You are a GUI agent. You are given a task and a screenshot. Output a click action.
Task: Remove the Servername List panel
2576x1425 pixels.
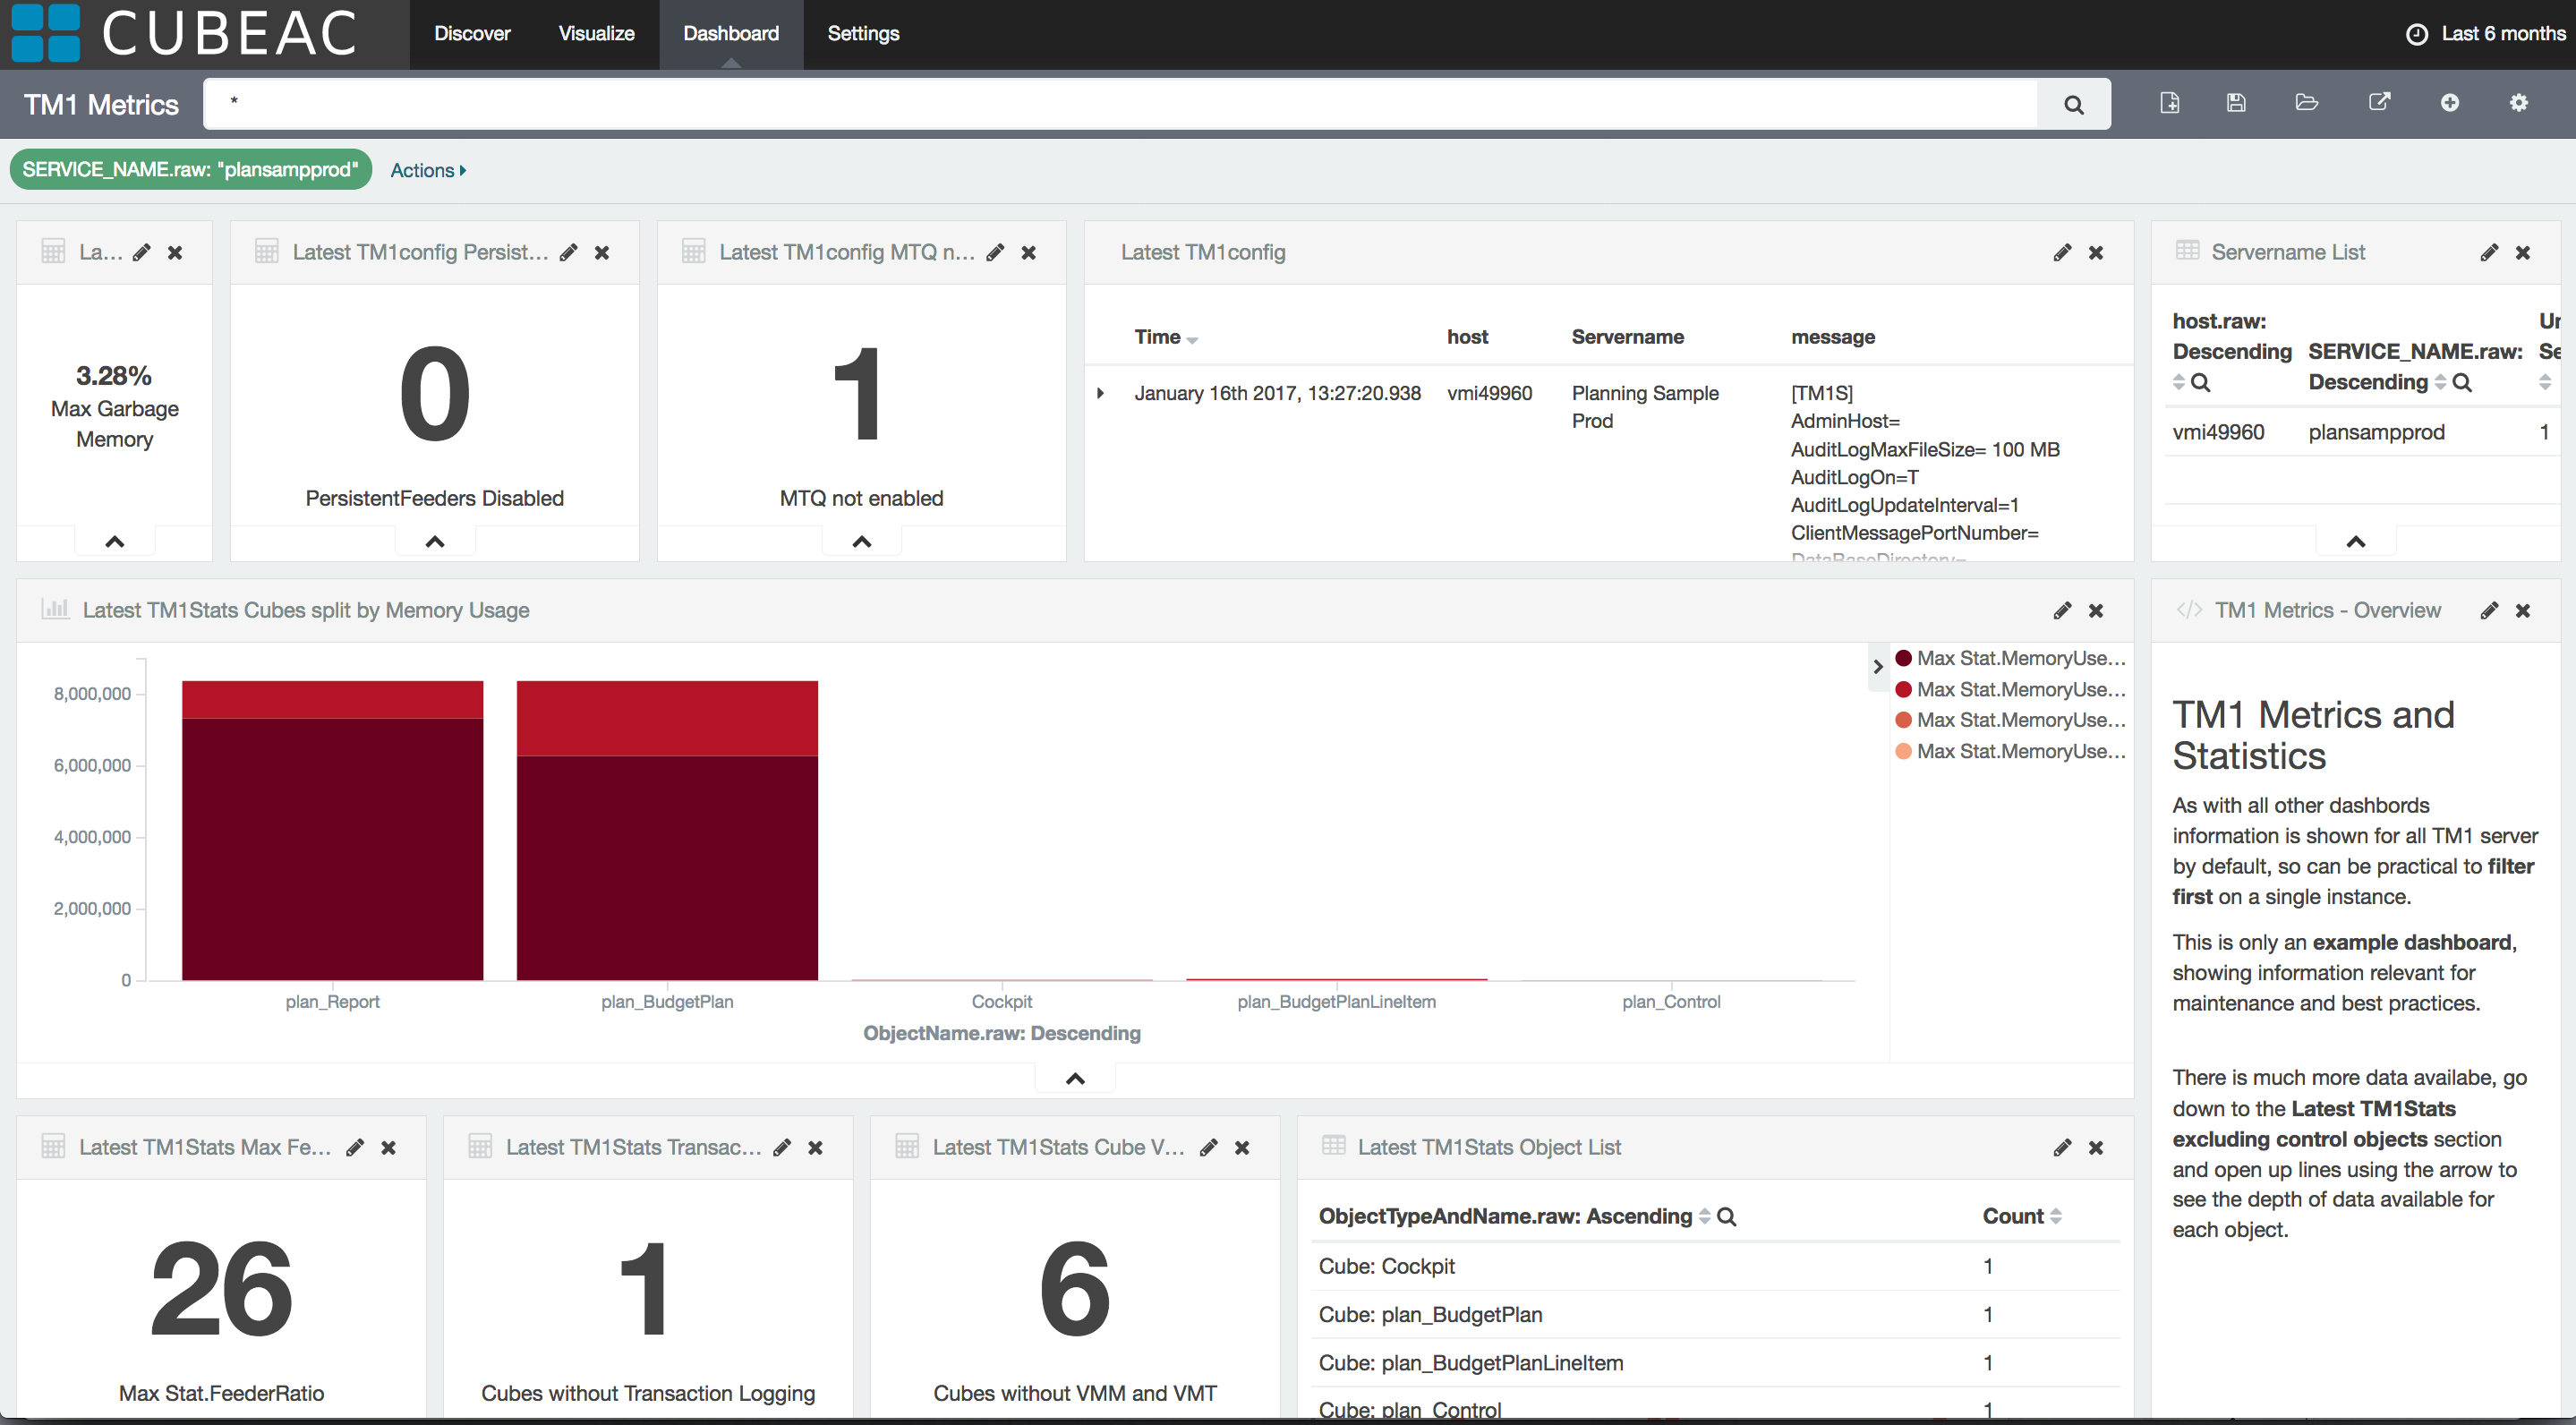(x=2523, y=253)
